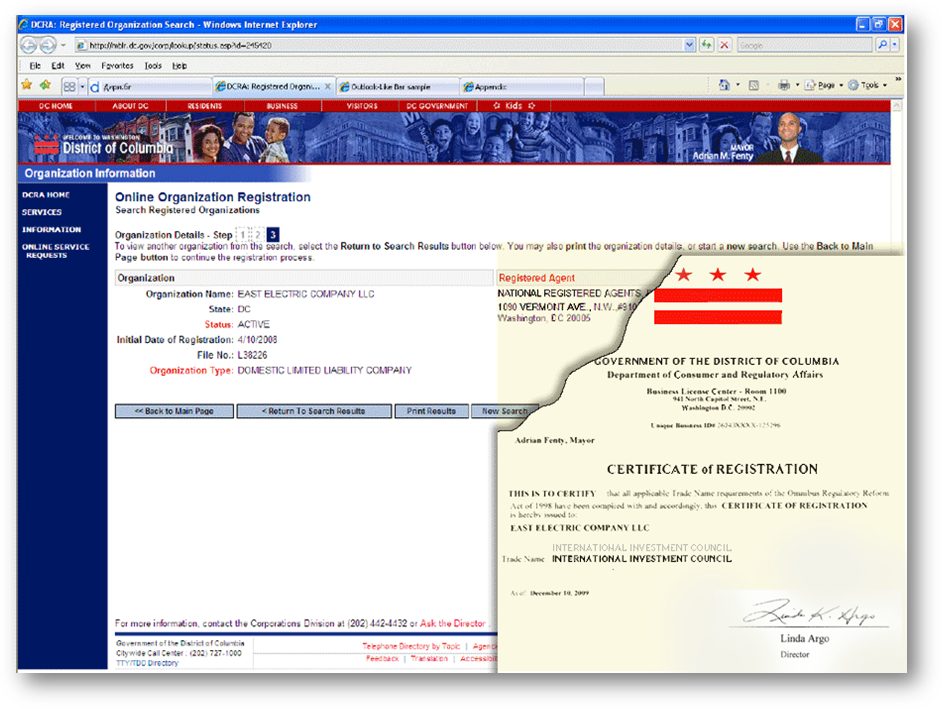Run search with the magnifier icon
The width and height of the screenshot is (942, 709).
pos(882,45)
